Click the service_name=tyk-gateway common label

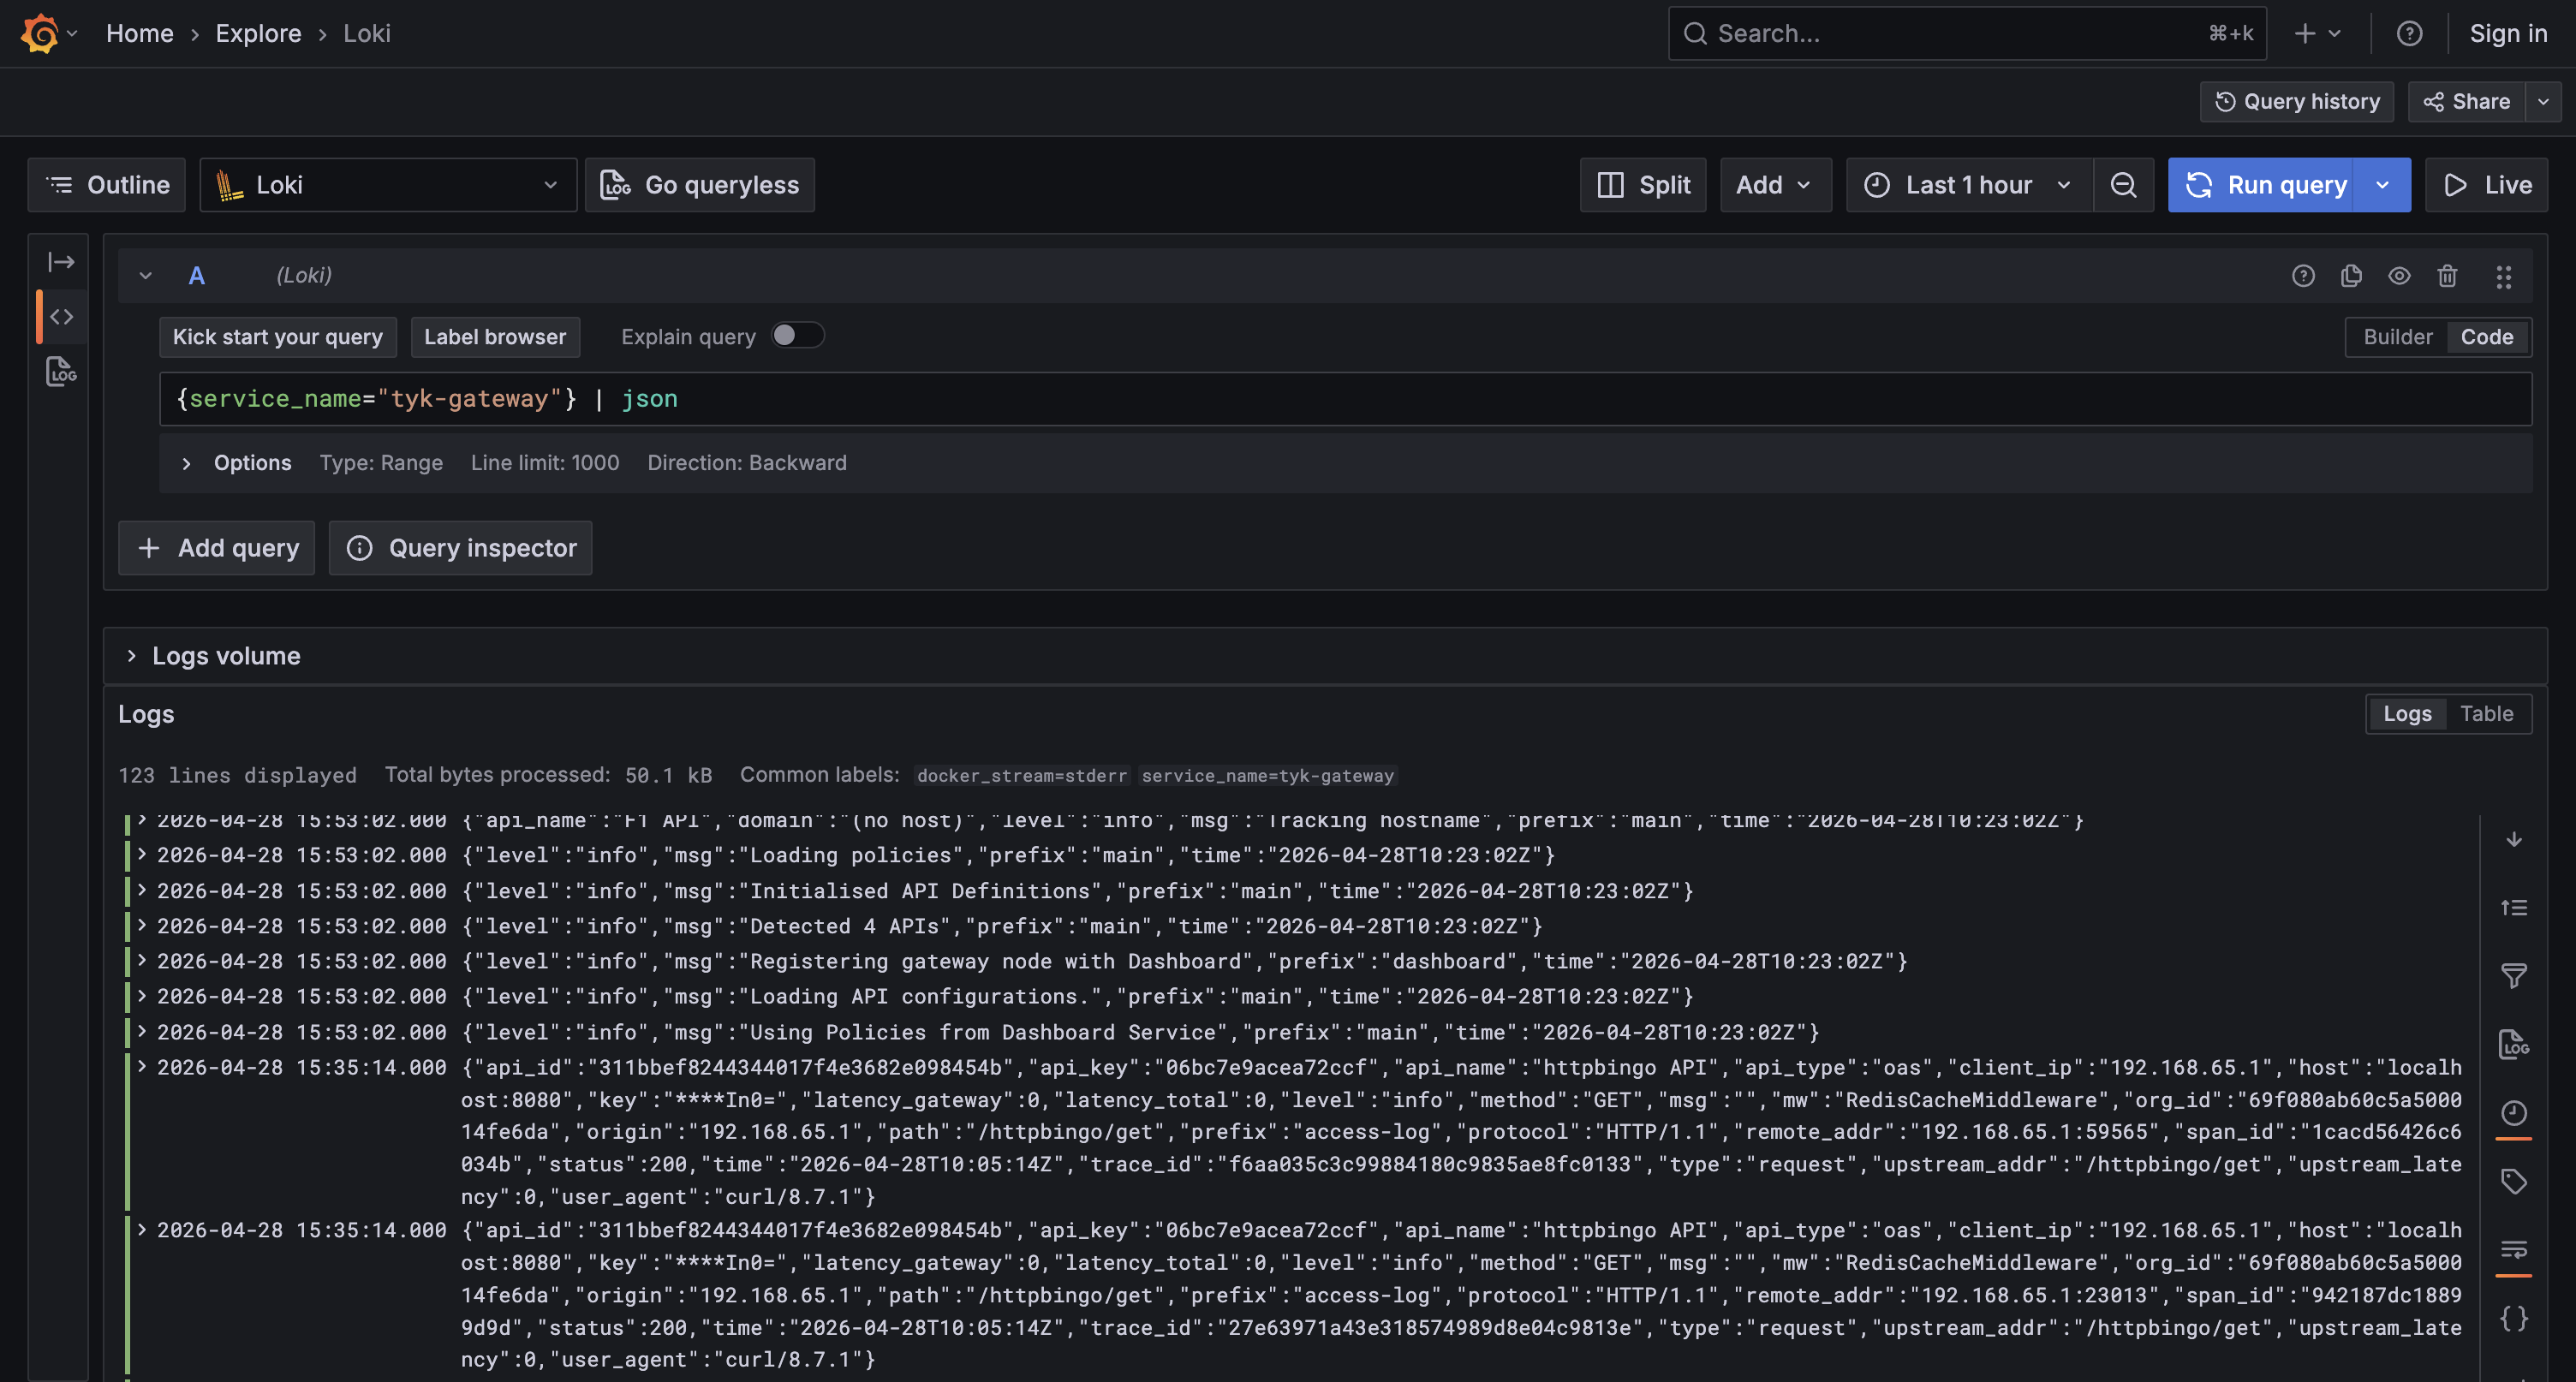click(1268, 776)
